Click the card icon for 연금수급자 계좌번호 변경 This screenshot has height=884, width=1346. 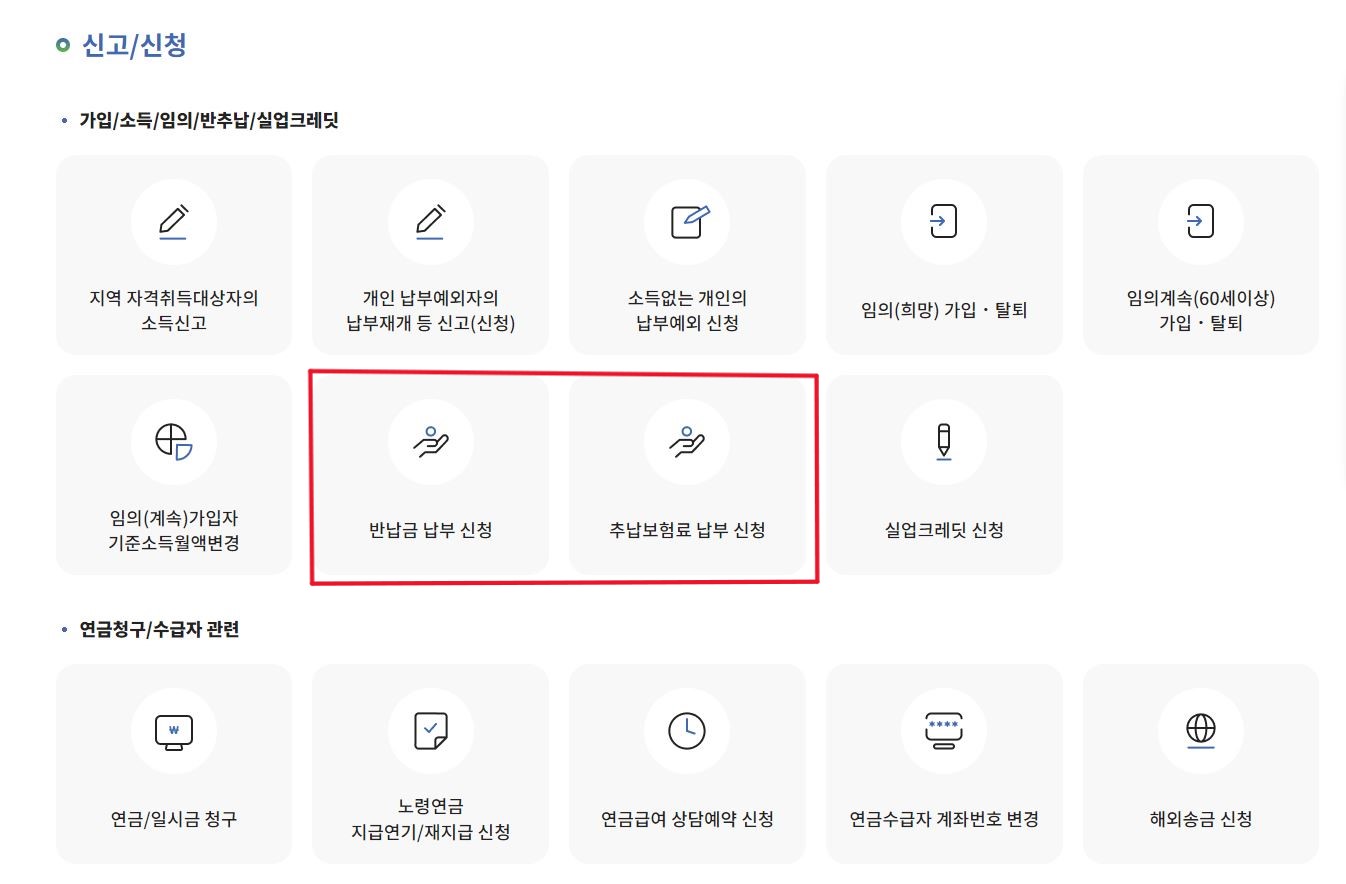pos(943,731)
